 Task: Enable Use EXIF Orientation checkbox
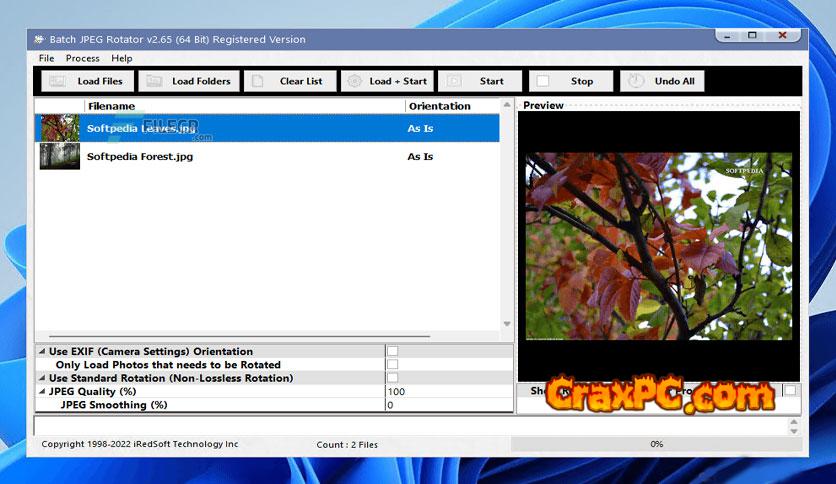point(392,351)
